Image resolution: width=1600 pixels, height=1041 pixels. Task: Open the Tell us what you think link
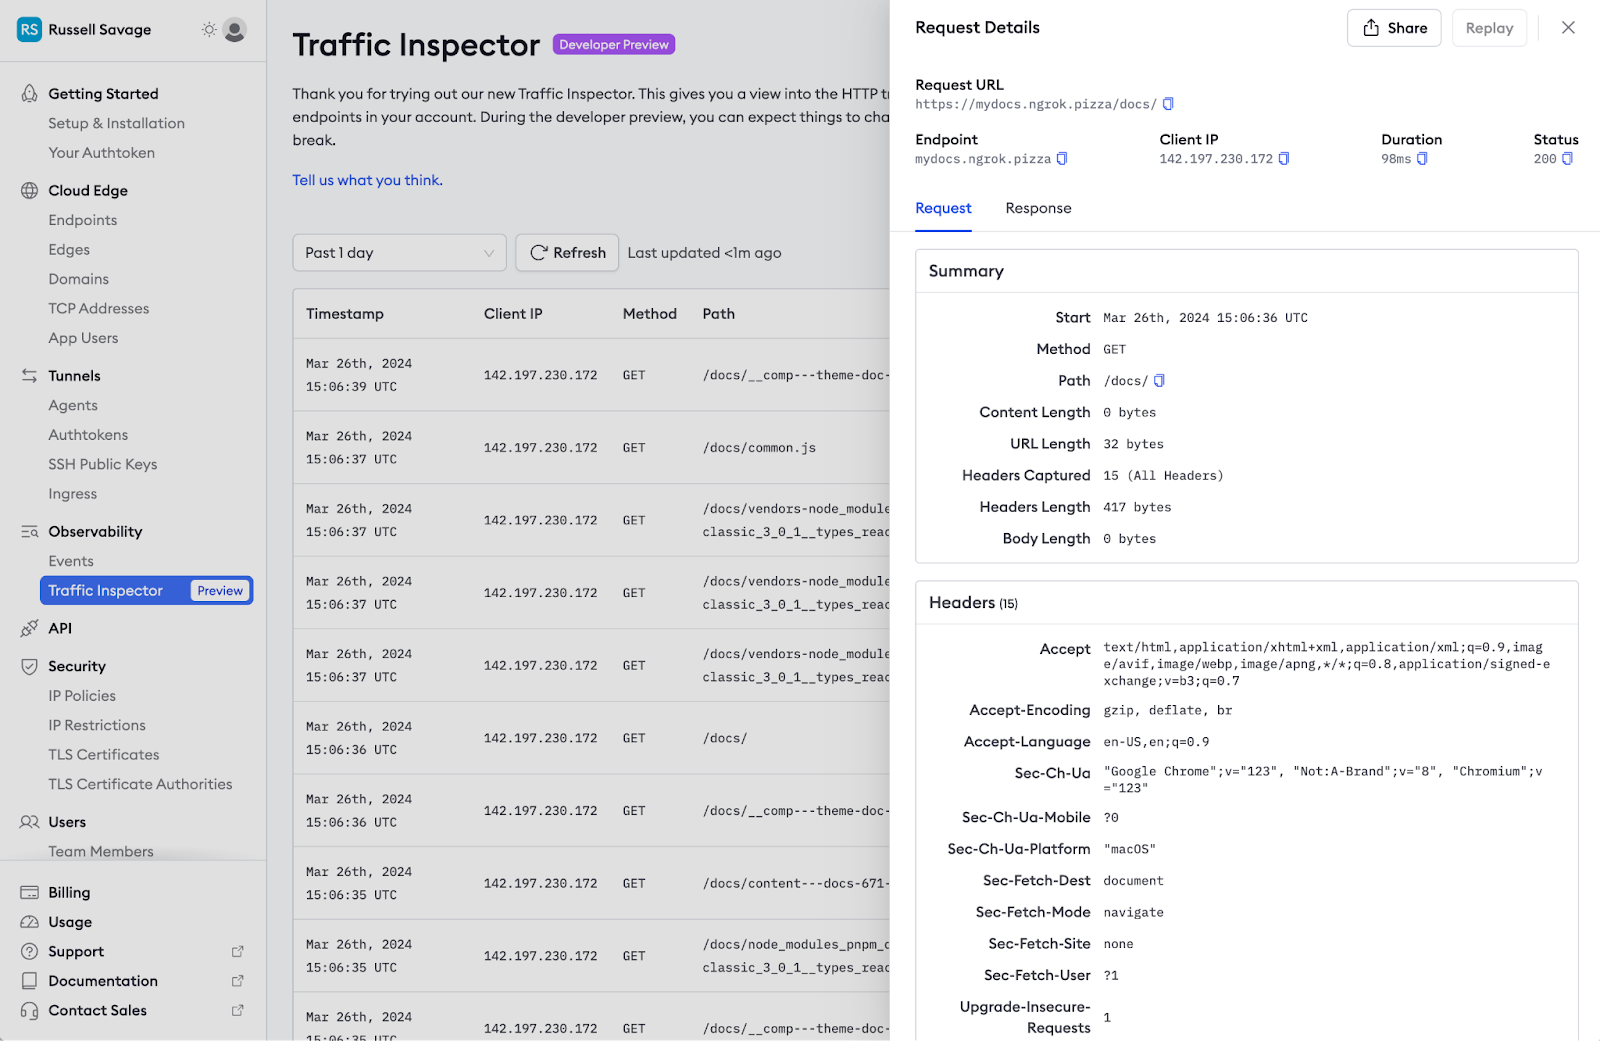(x=367, y=180)
